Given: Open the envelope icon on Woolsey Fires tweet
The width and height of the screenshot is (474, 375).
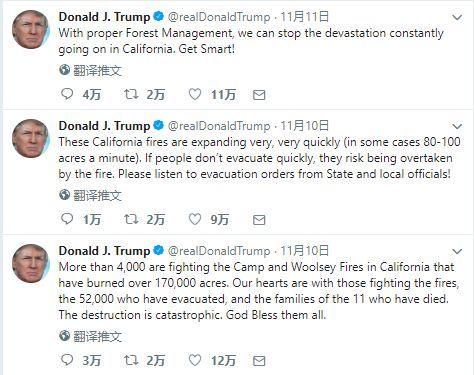Looking at the screenshot, I should pos(259,360).
